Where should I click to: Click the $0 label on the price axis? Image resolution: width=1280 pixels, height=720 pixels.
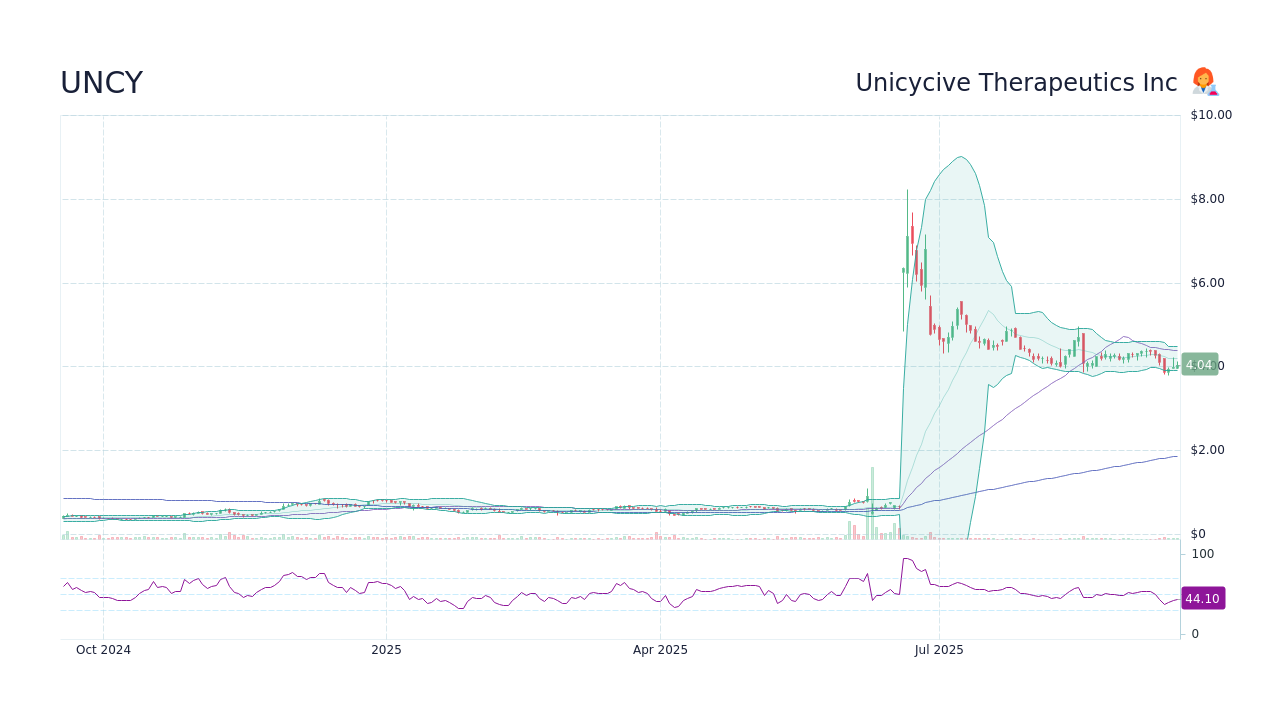point(1200,533)
